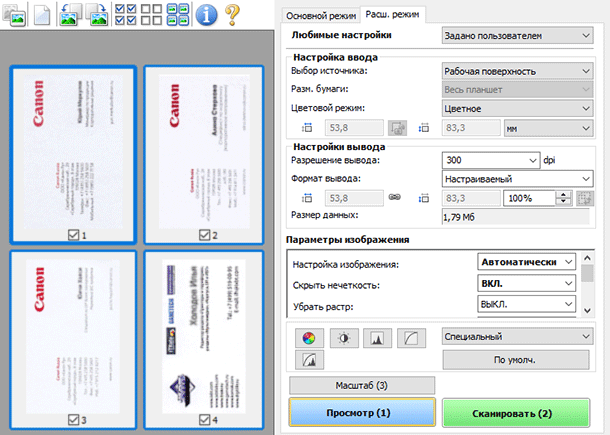This screenshot has height=435, width=610.
Task: Switch to Основной режим tab
Action: coord(321,16)
